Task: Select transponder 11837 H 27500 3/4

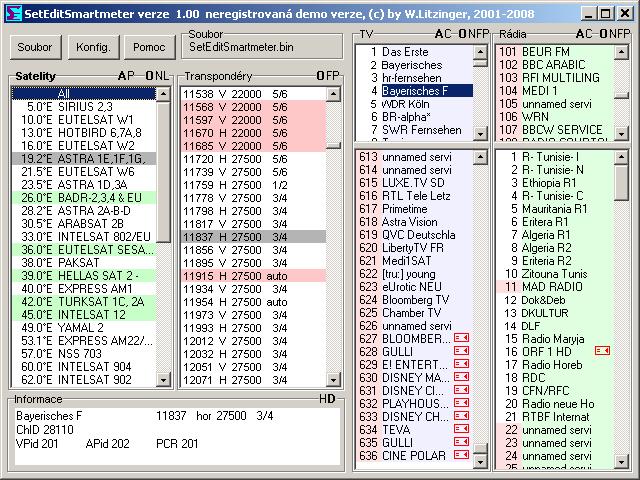Action: (253, 237)
